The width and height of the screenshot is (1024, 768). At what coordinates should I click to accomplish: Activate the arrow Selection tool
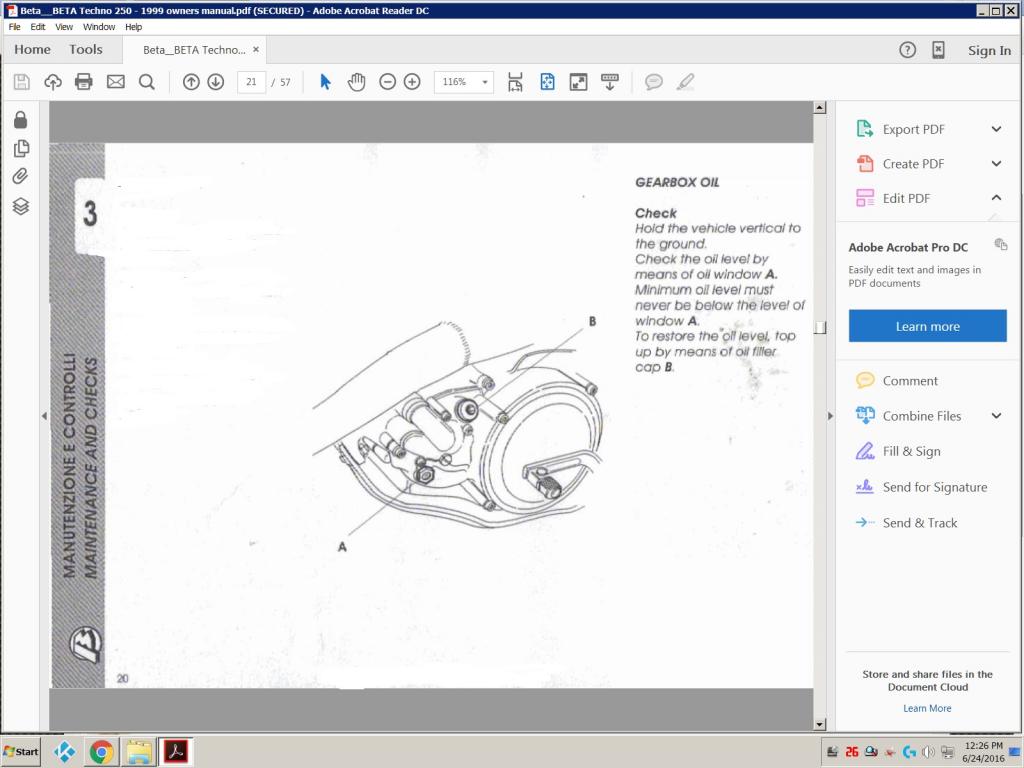click(325, 82)
